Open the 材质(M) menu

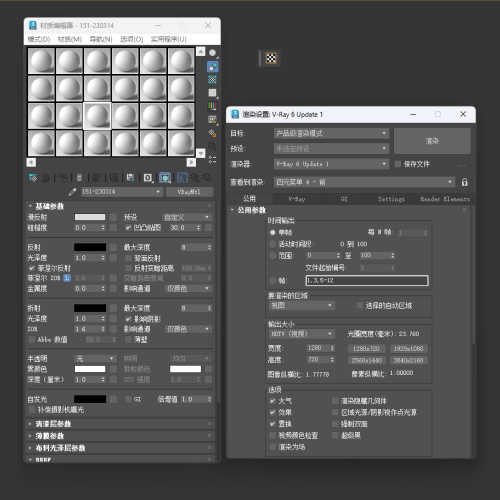[70, 39]
